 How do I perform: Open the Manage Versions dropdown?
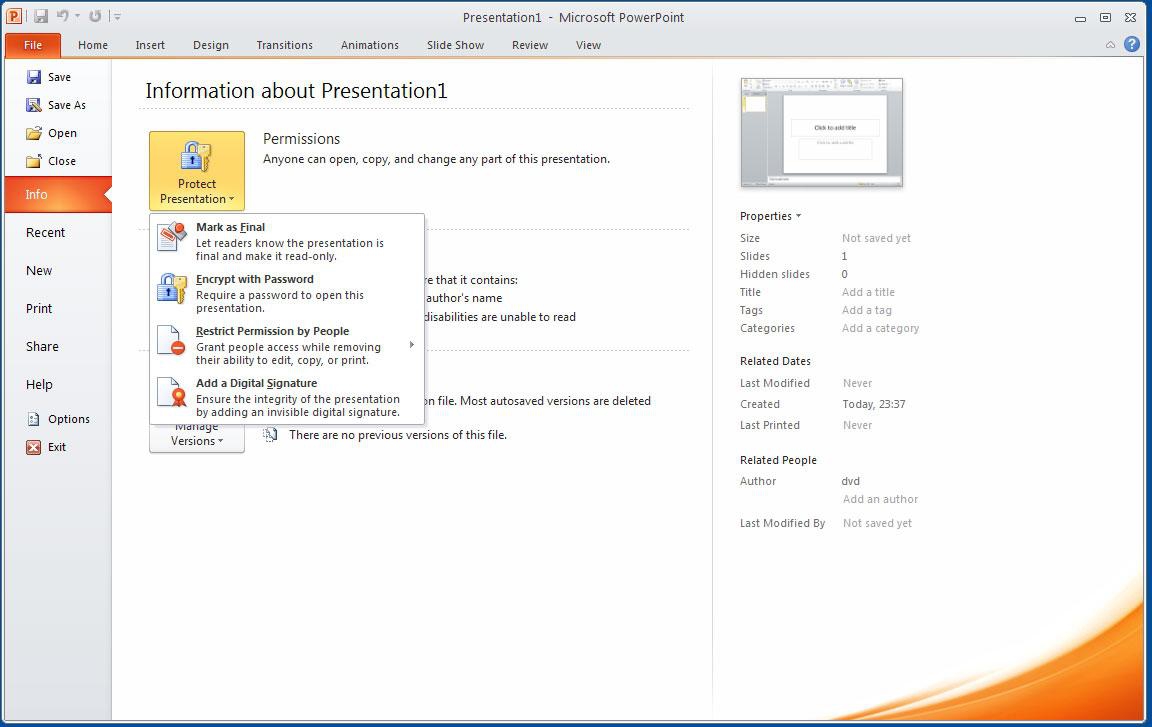[x=197, y=438]
